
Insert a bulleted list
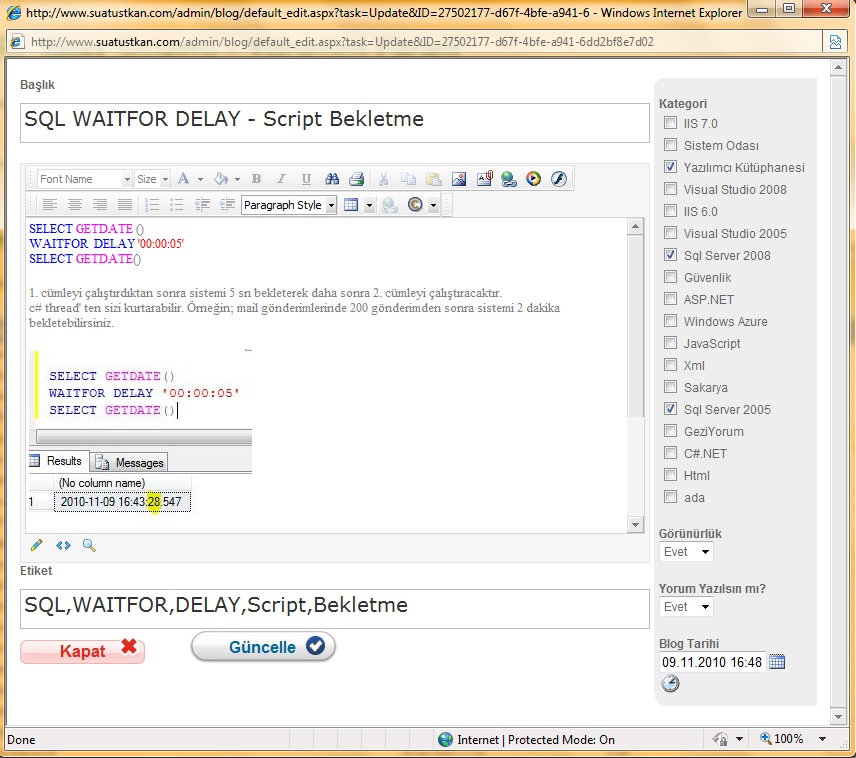pyautogui.click(x=176, y=205)
